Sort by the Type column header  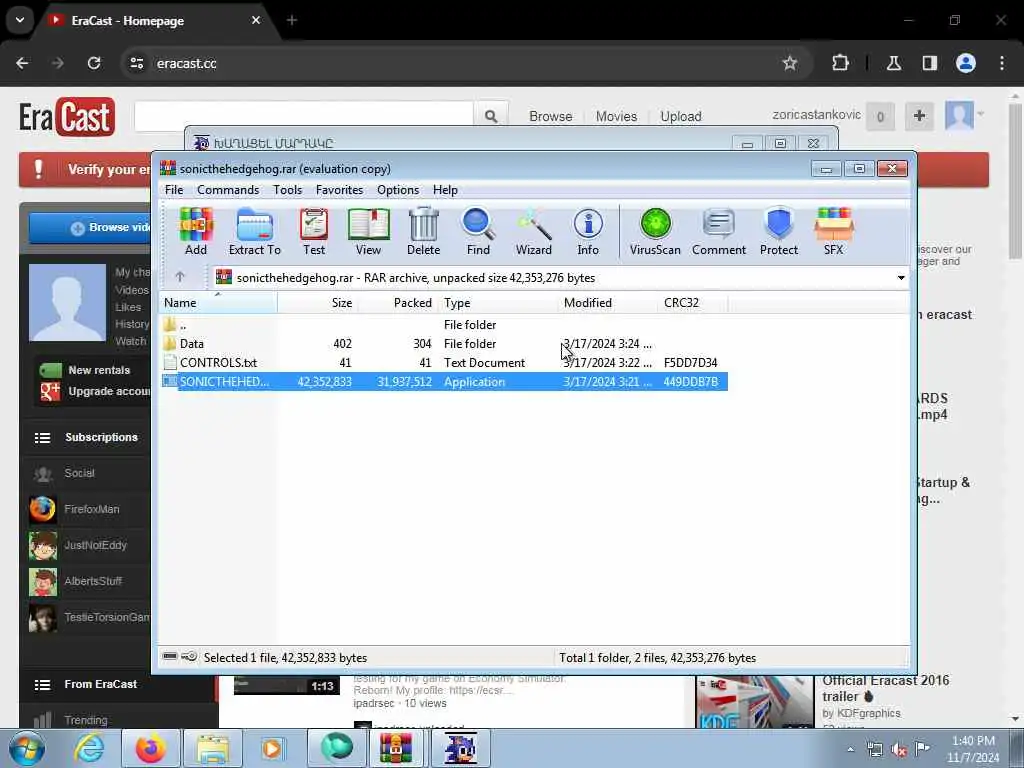(498, 303)
